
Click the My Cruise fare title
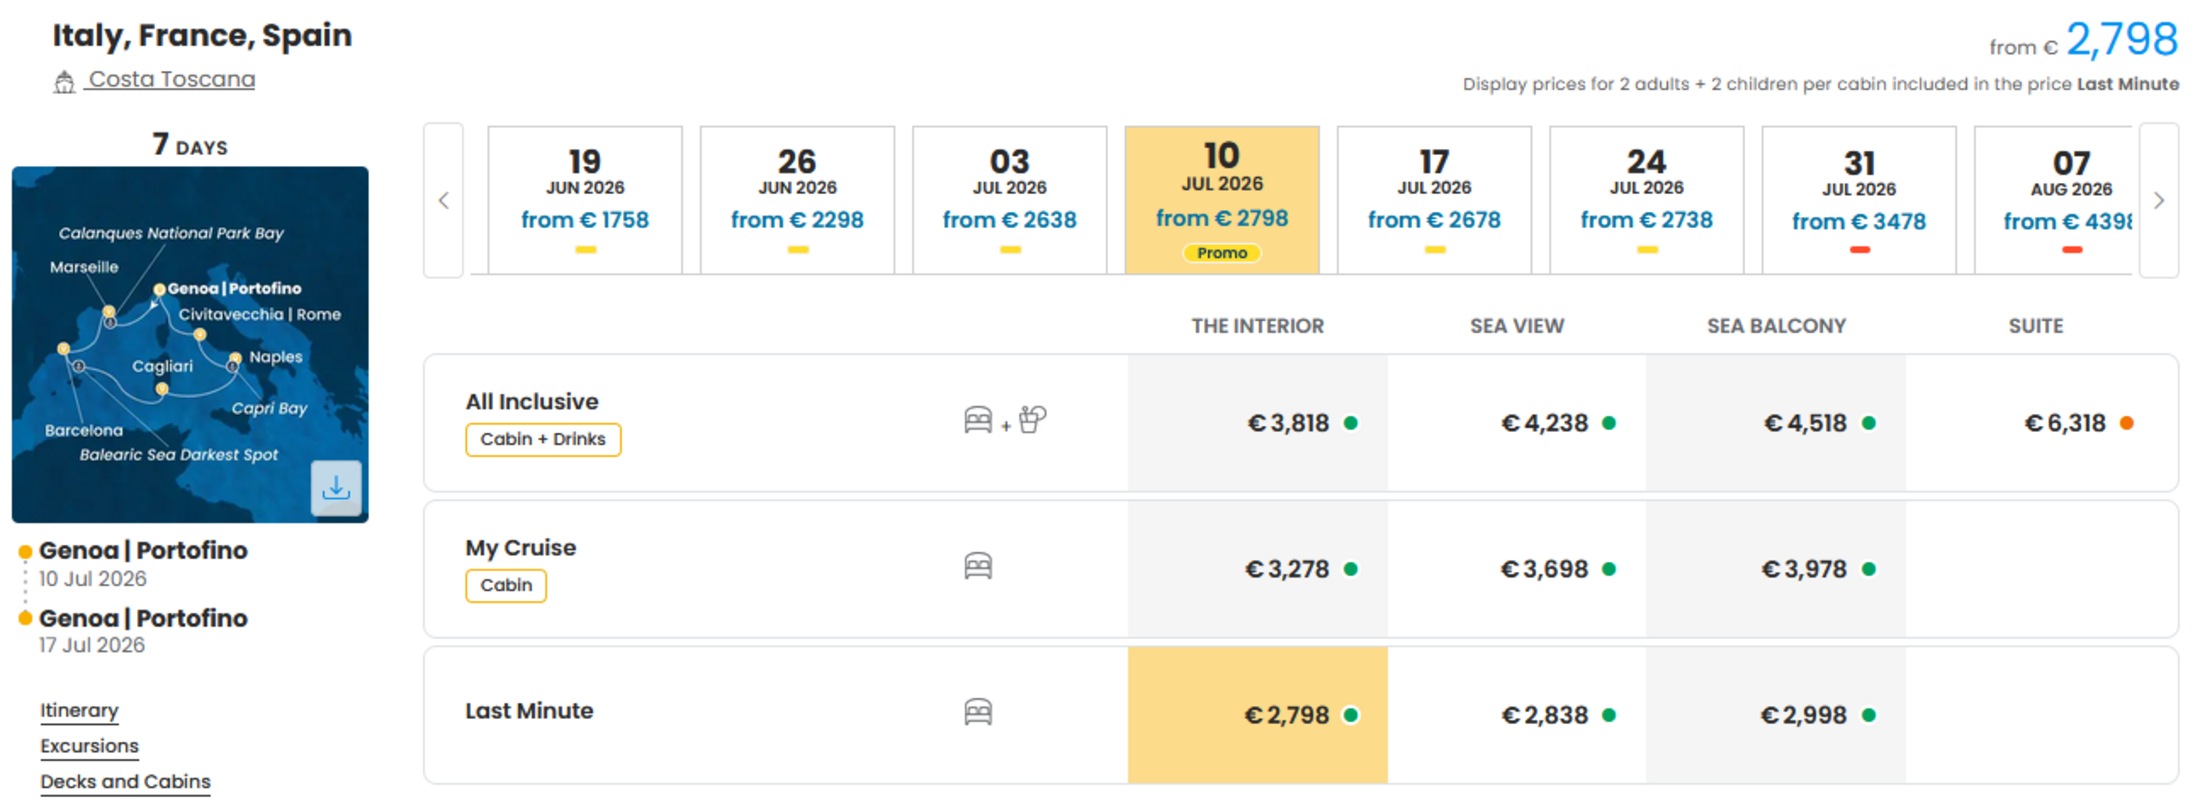coord(521,548)
